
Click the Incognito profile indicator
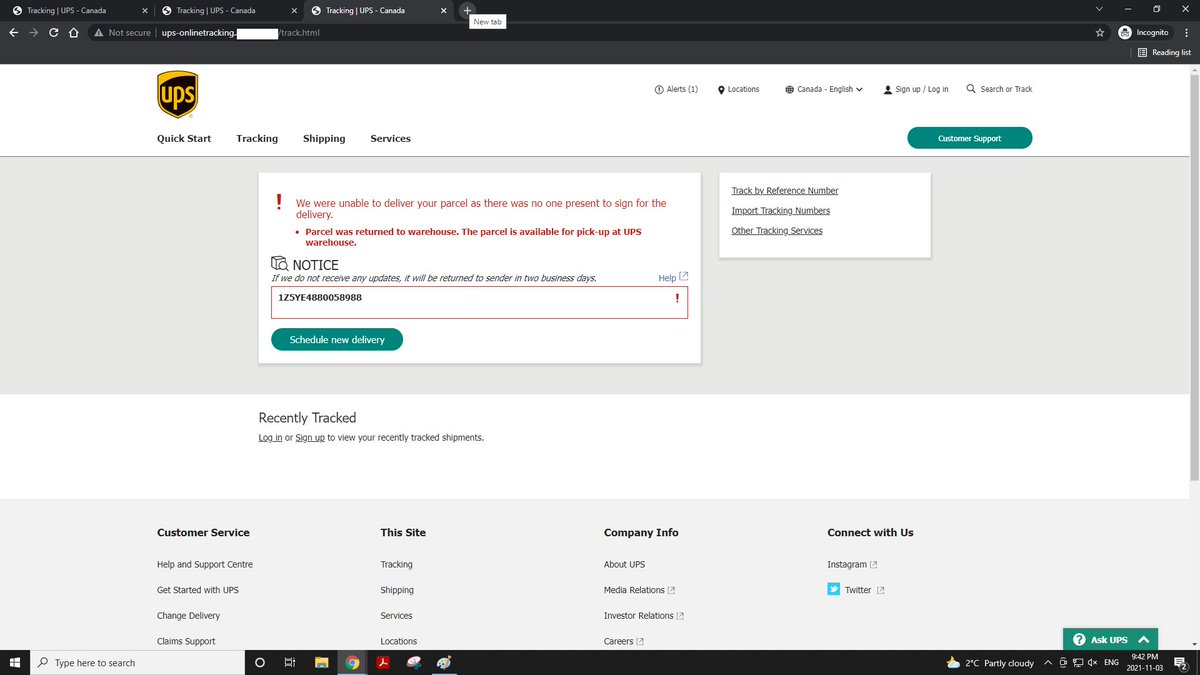pyautogui.click(x=1144, y=32)
